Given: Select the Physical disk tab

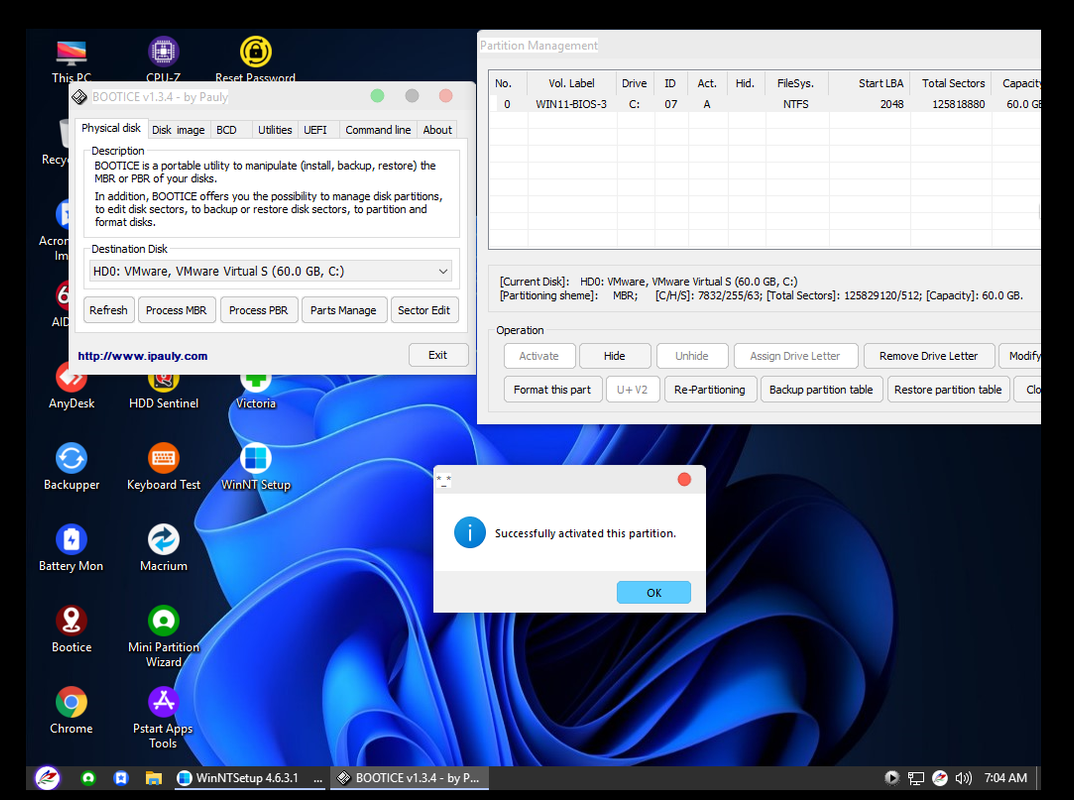Looking at the screenshot, I should pyautogui.click(x=111, y=128).
